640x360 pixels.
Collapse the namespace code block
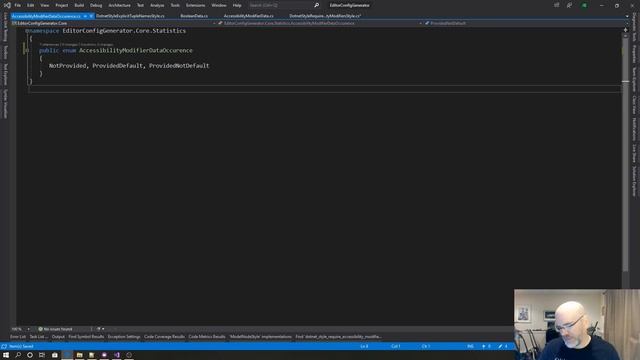tap(27, 31)
